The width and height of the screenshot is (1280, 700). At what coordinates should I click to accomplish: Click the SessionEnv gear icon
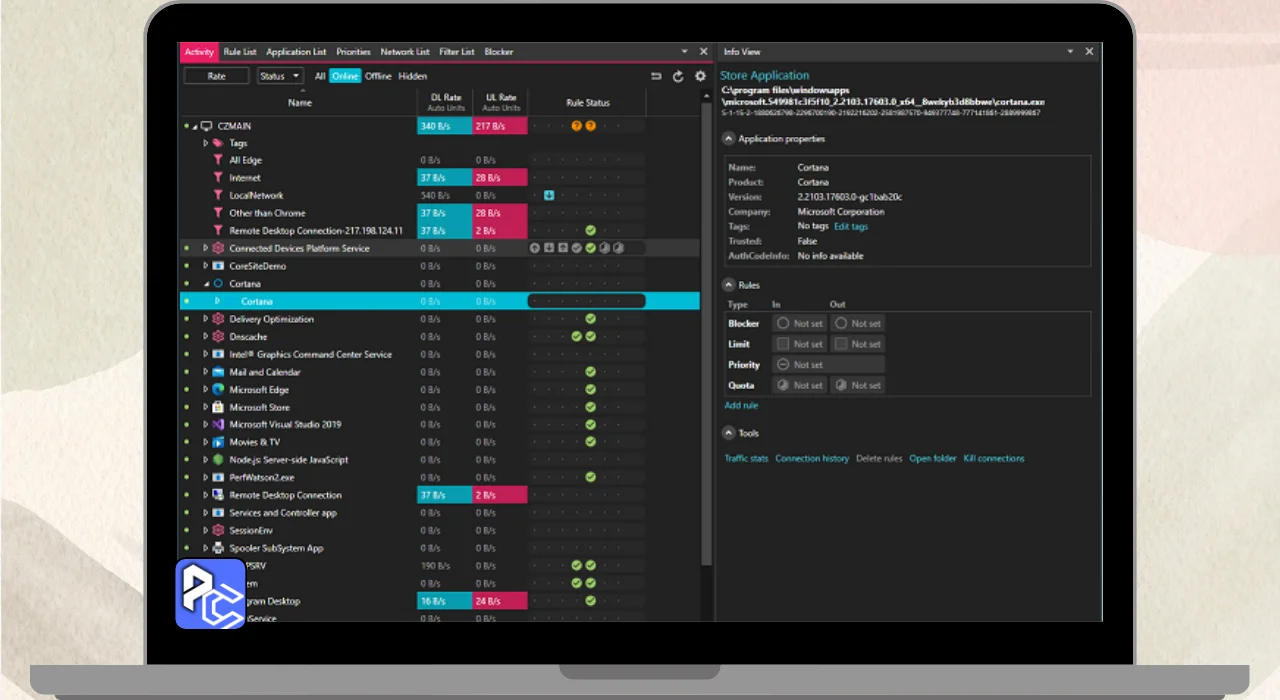pos(218,530)
